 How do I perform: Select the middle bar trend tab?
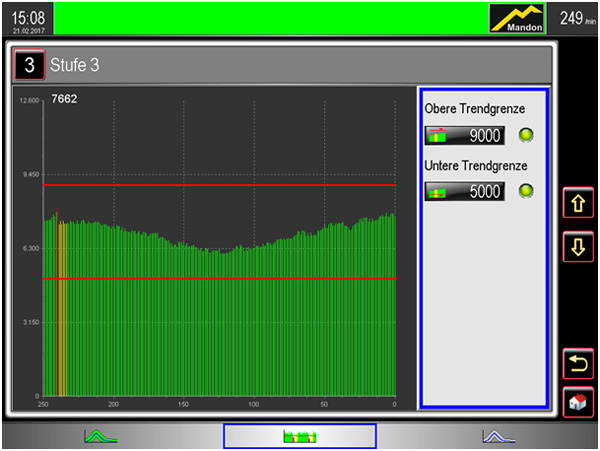[299, 436]
